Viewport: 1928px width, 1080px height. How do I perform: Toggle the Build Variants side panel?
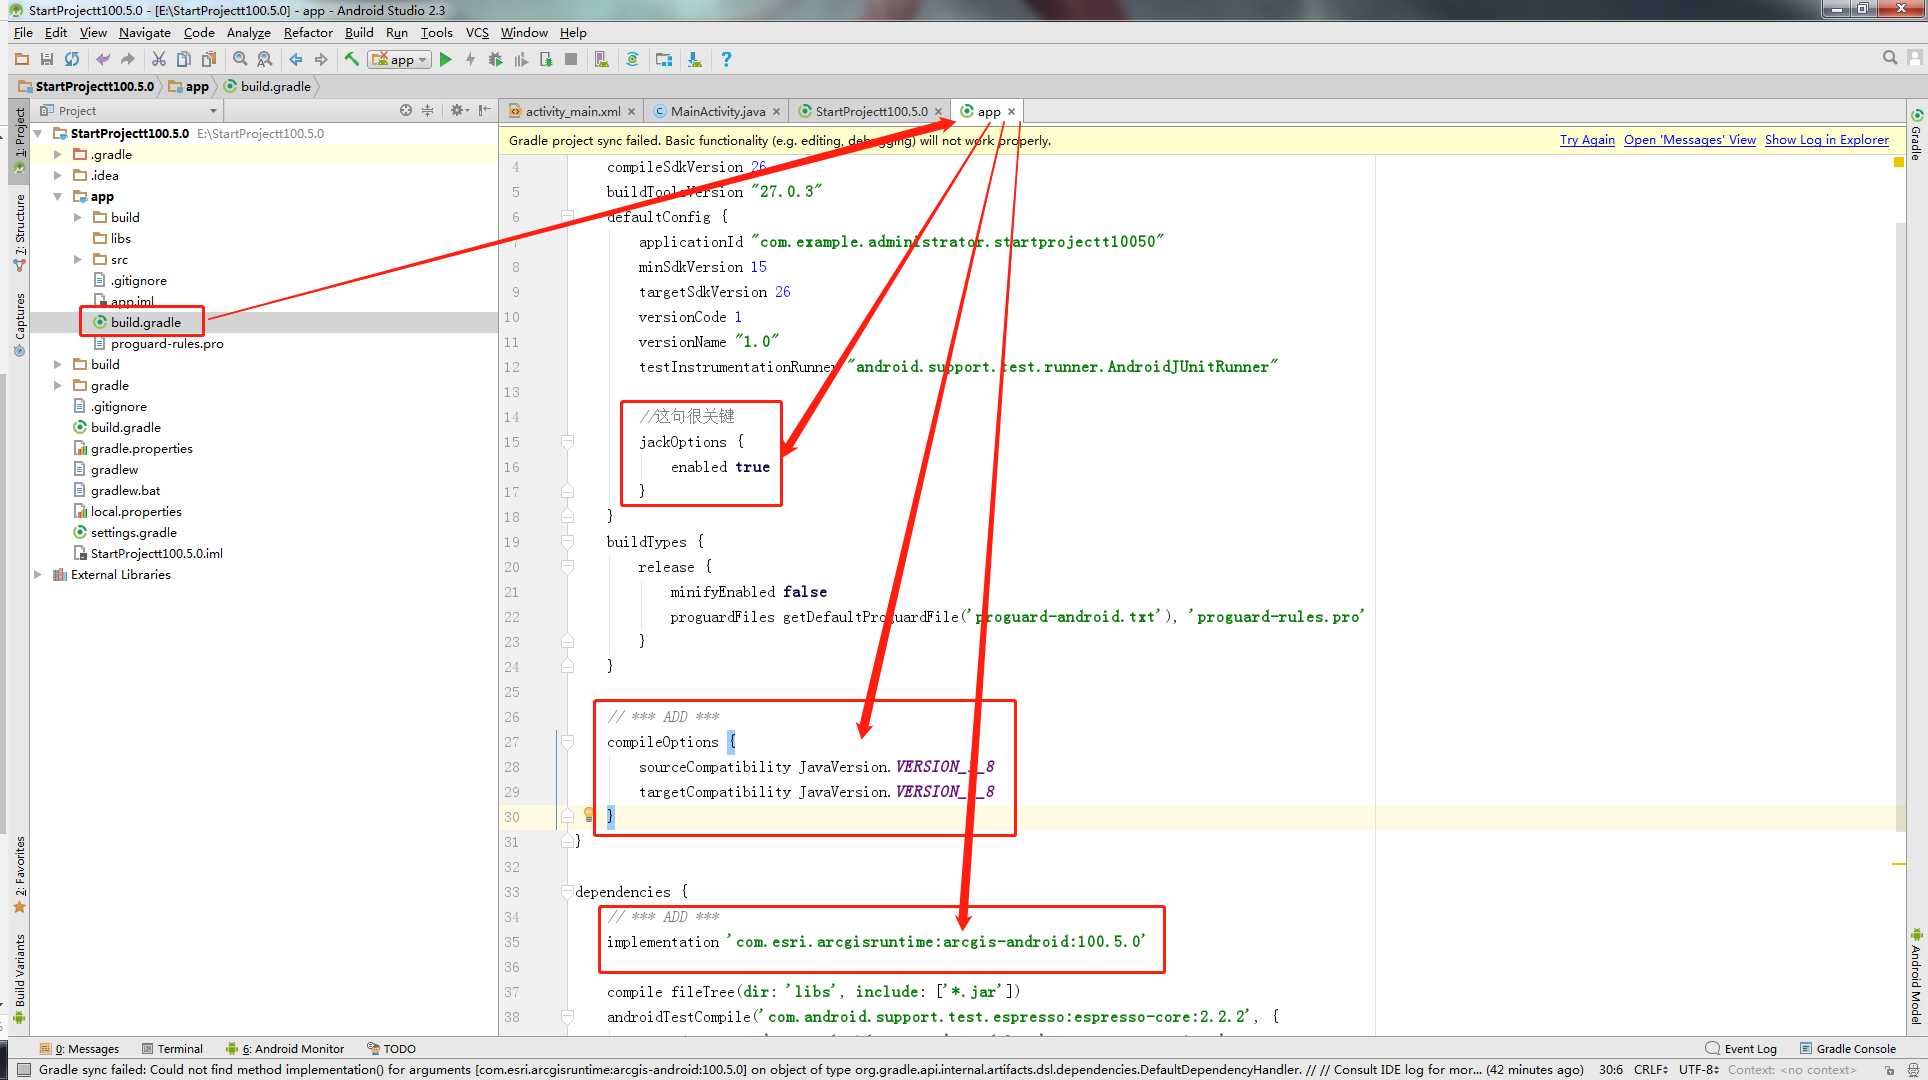click(x=19, y=979)
